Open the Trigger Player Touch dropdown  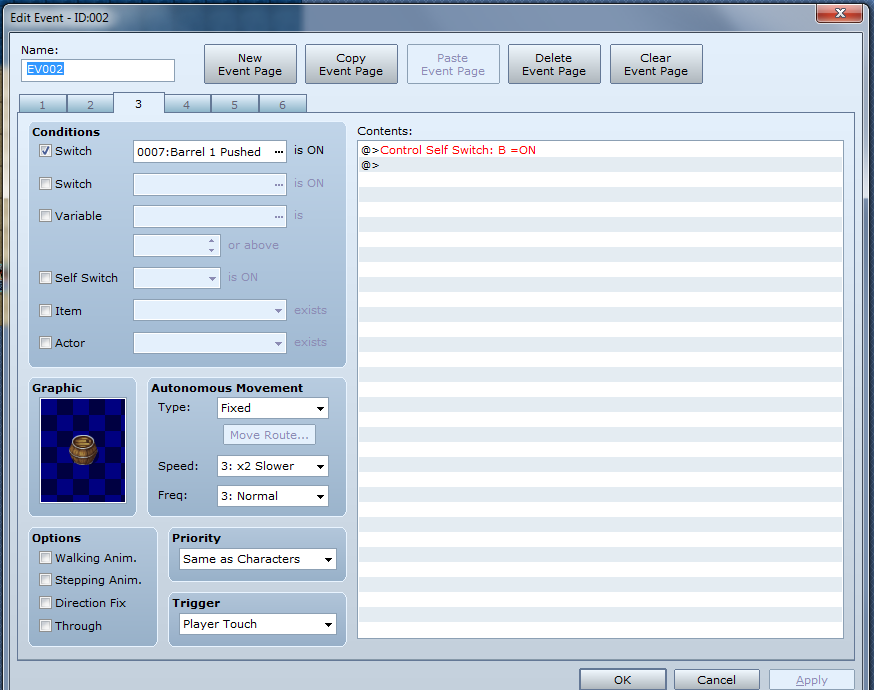coord(258,624)
